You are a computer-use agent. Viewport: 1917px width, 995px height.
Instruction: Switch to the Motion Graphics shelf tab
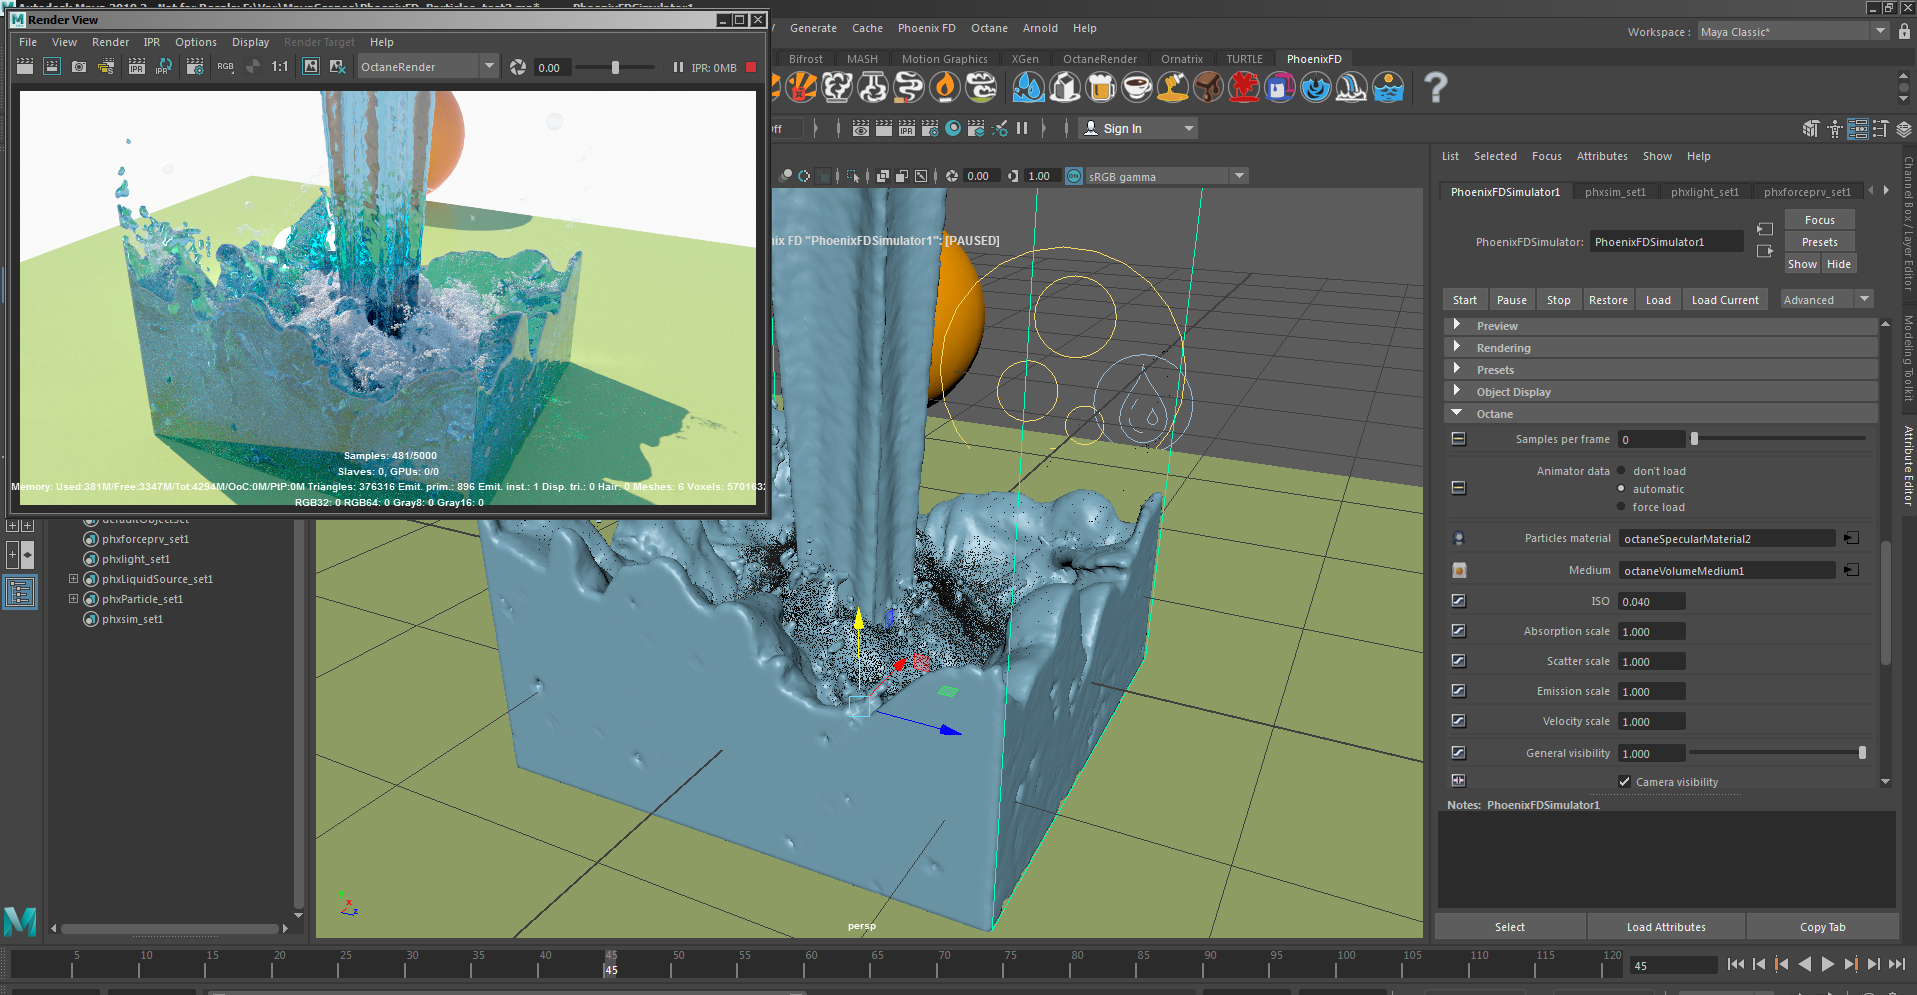(945, 59)
